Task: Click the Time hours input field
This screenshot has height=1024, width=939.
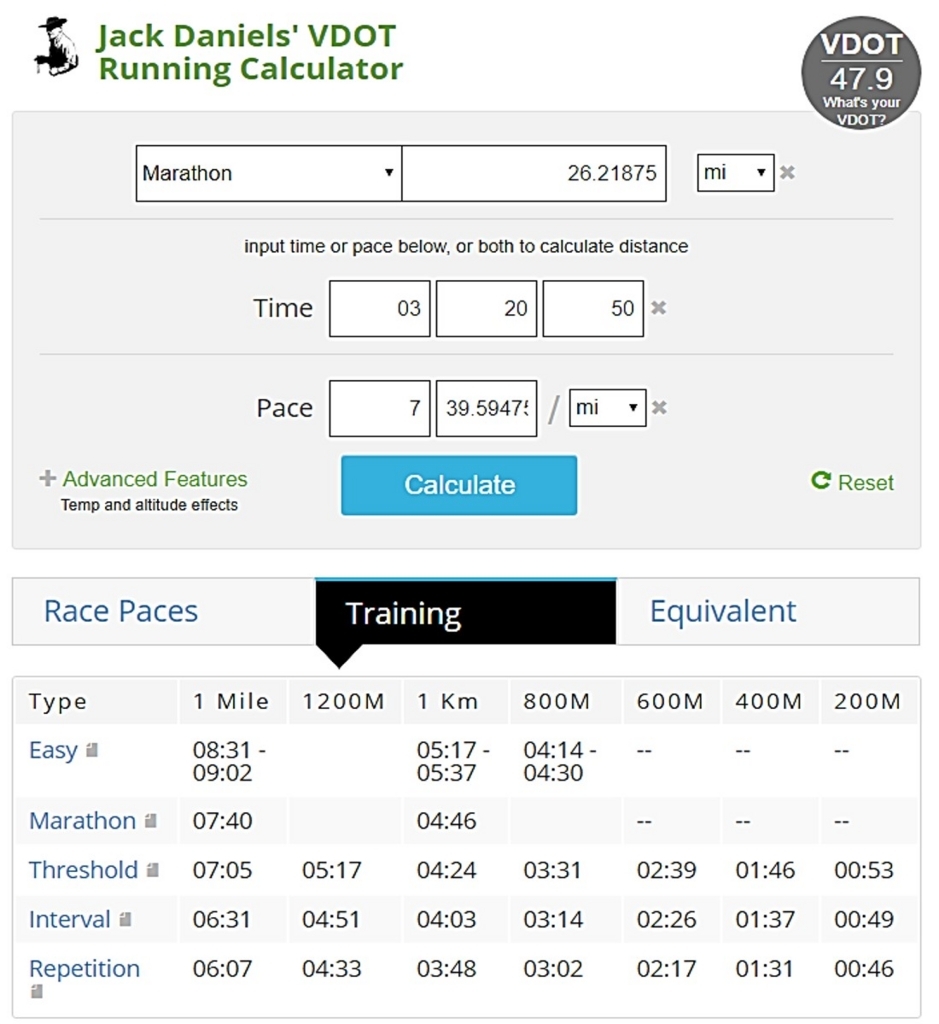Action: click(379, 308)
